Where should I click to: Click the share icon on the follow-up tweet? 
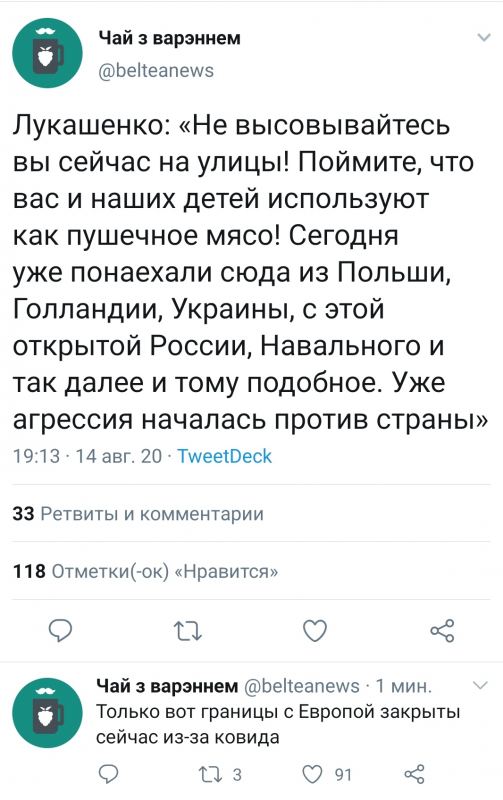414,774
